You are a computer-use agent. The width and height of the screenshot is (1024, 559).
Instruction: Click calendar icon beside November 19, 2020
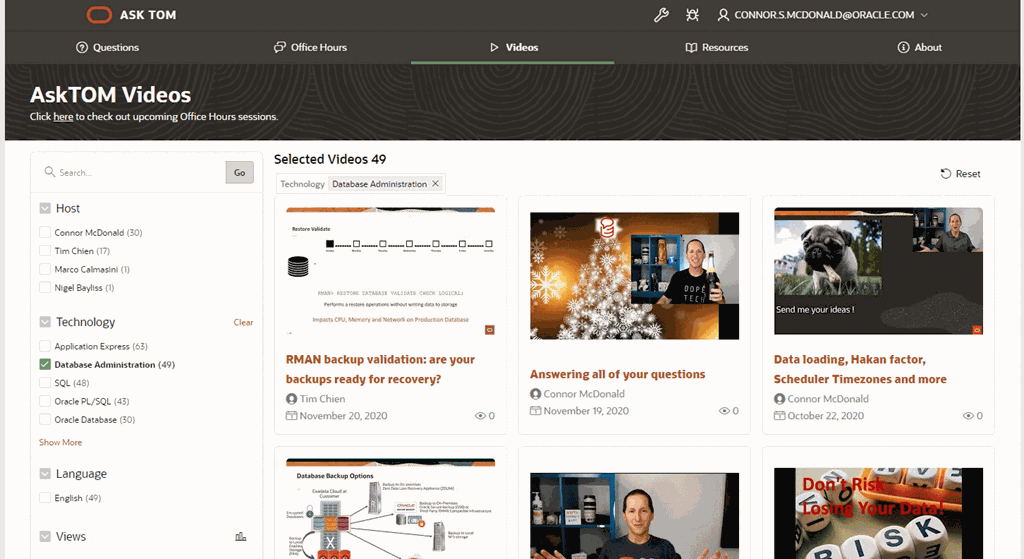(x=536, y=411)
